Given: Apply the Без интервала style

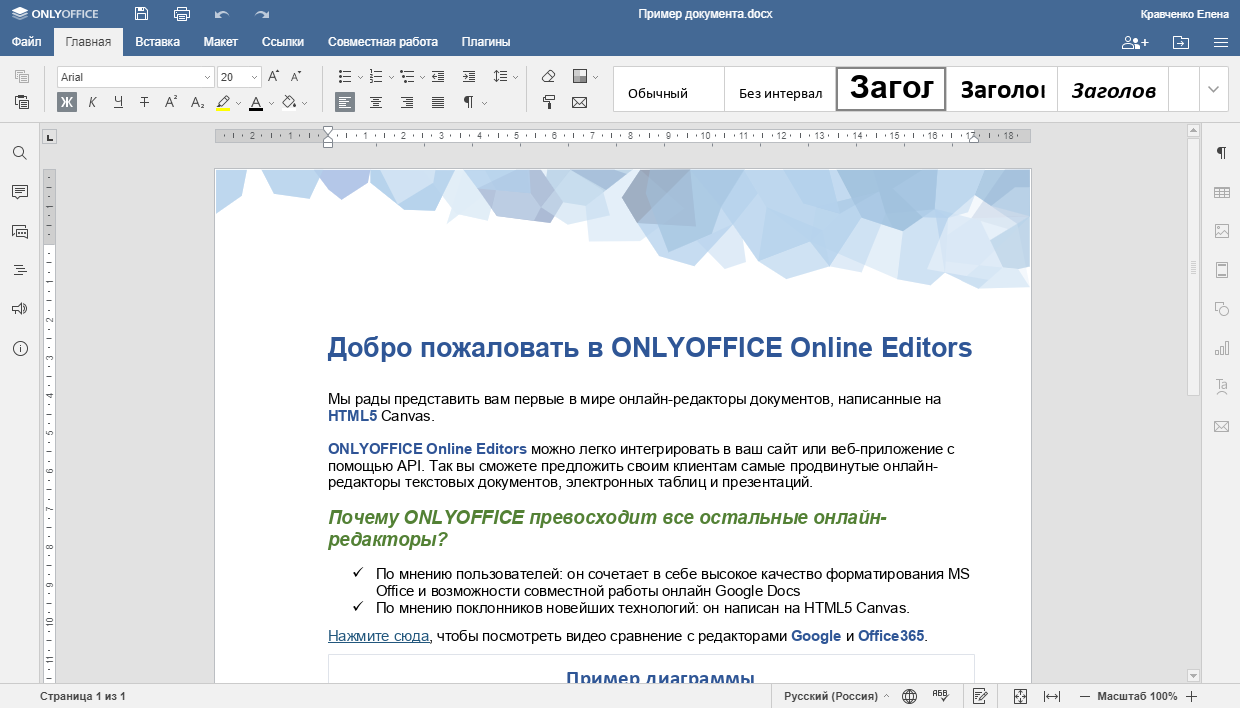Looking at the screenshot, I should click(780, 89).
